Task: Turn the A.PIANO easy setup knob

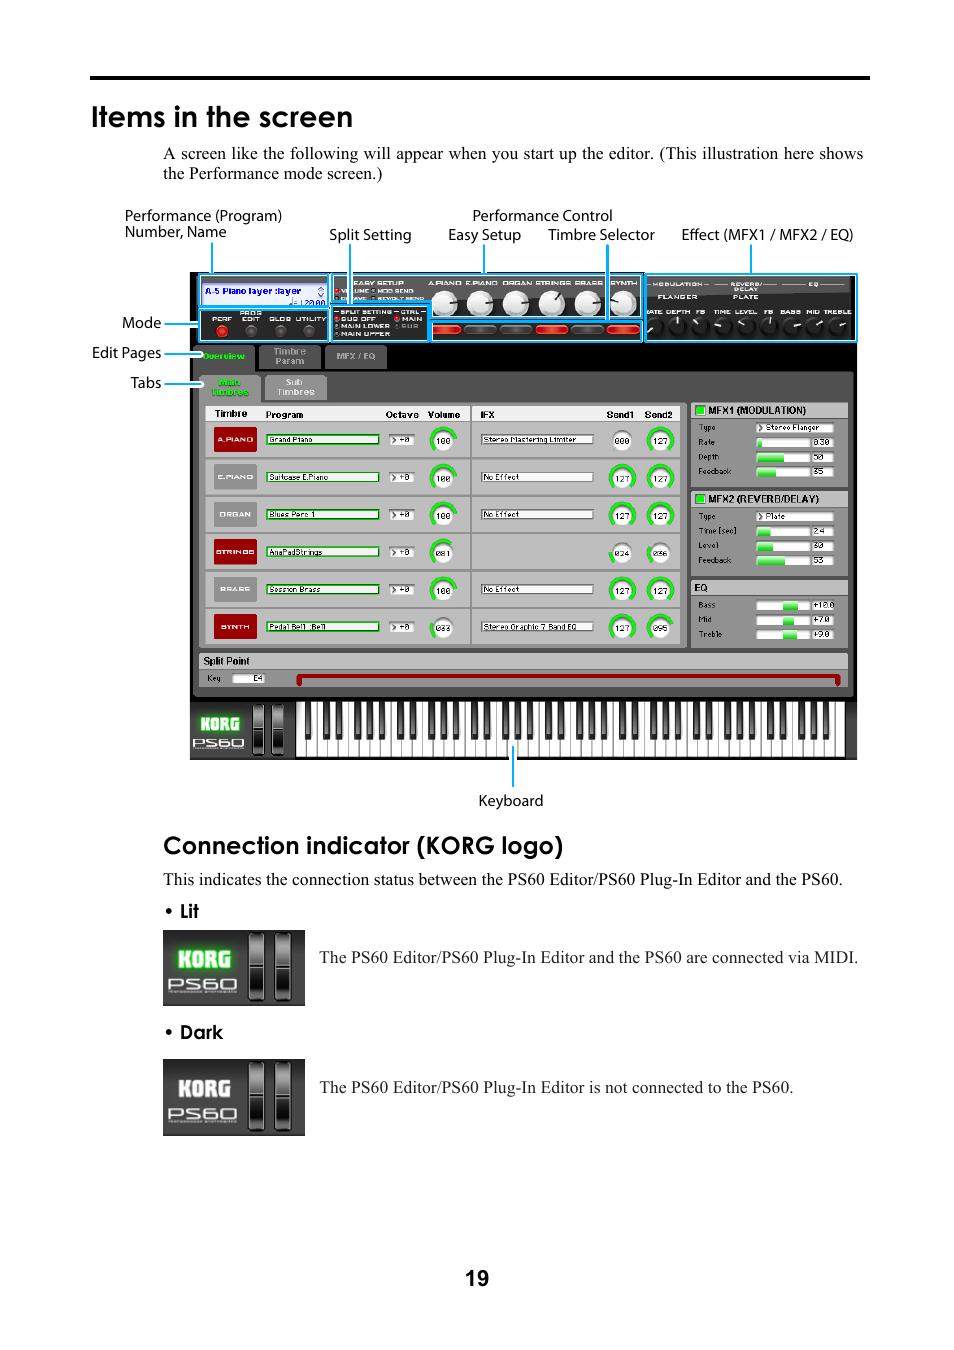Action: (445, 303)
